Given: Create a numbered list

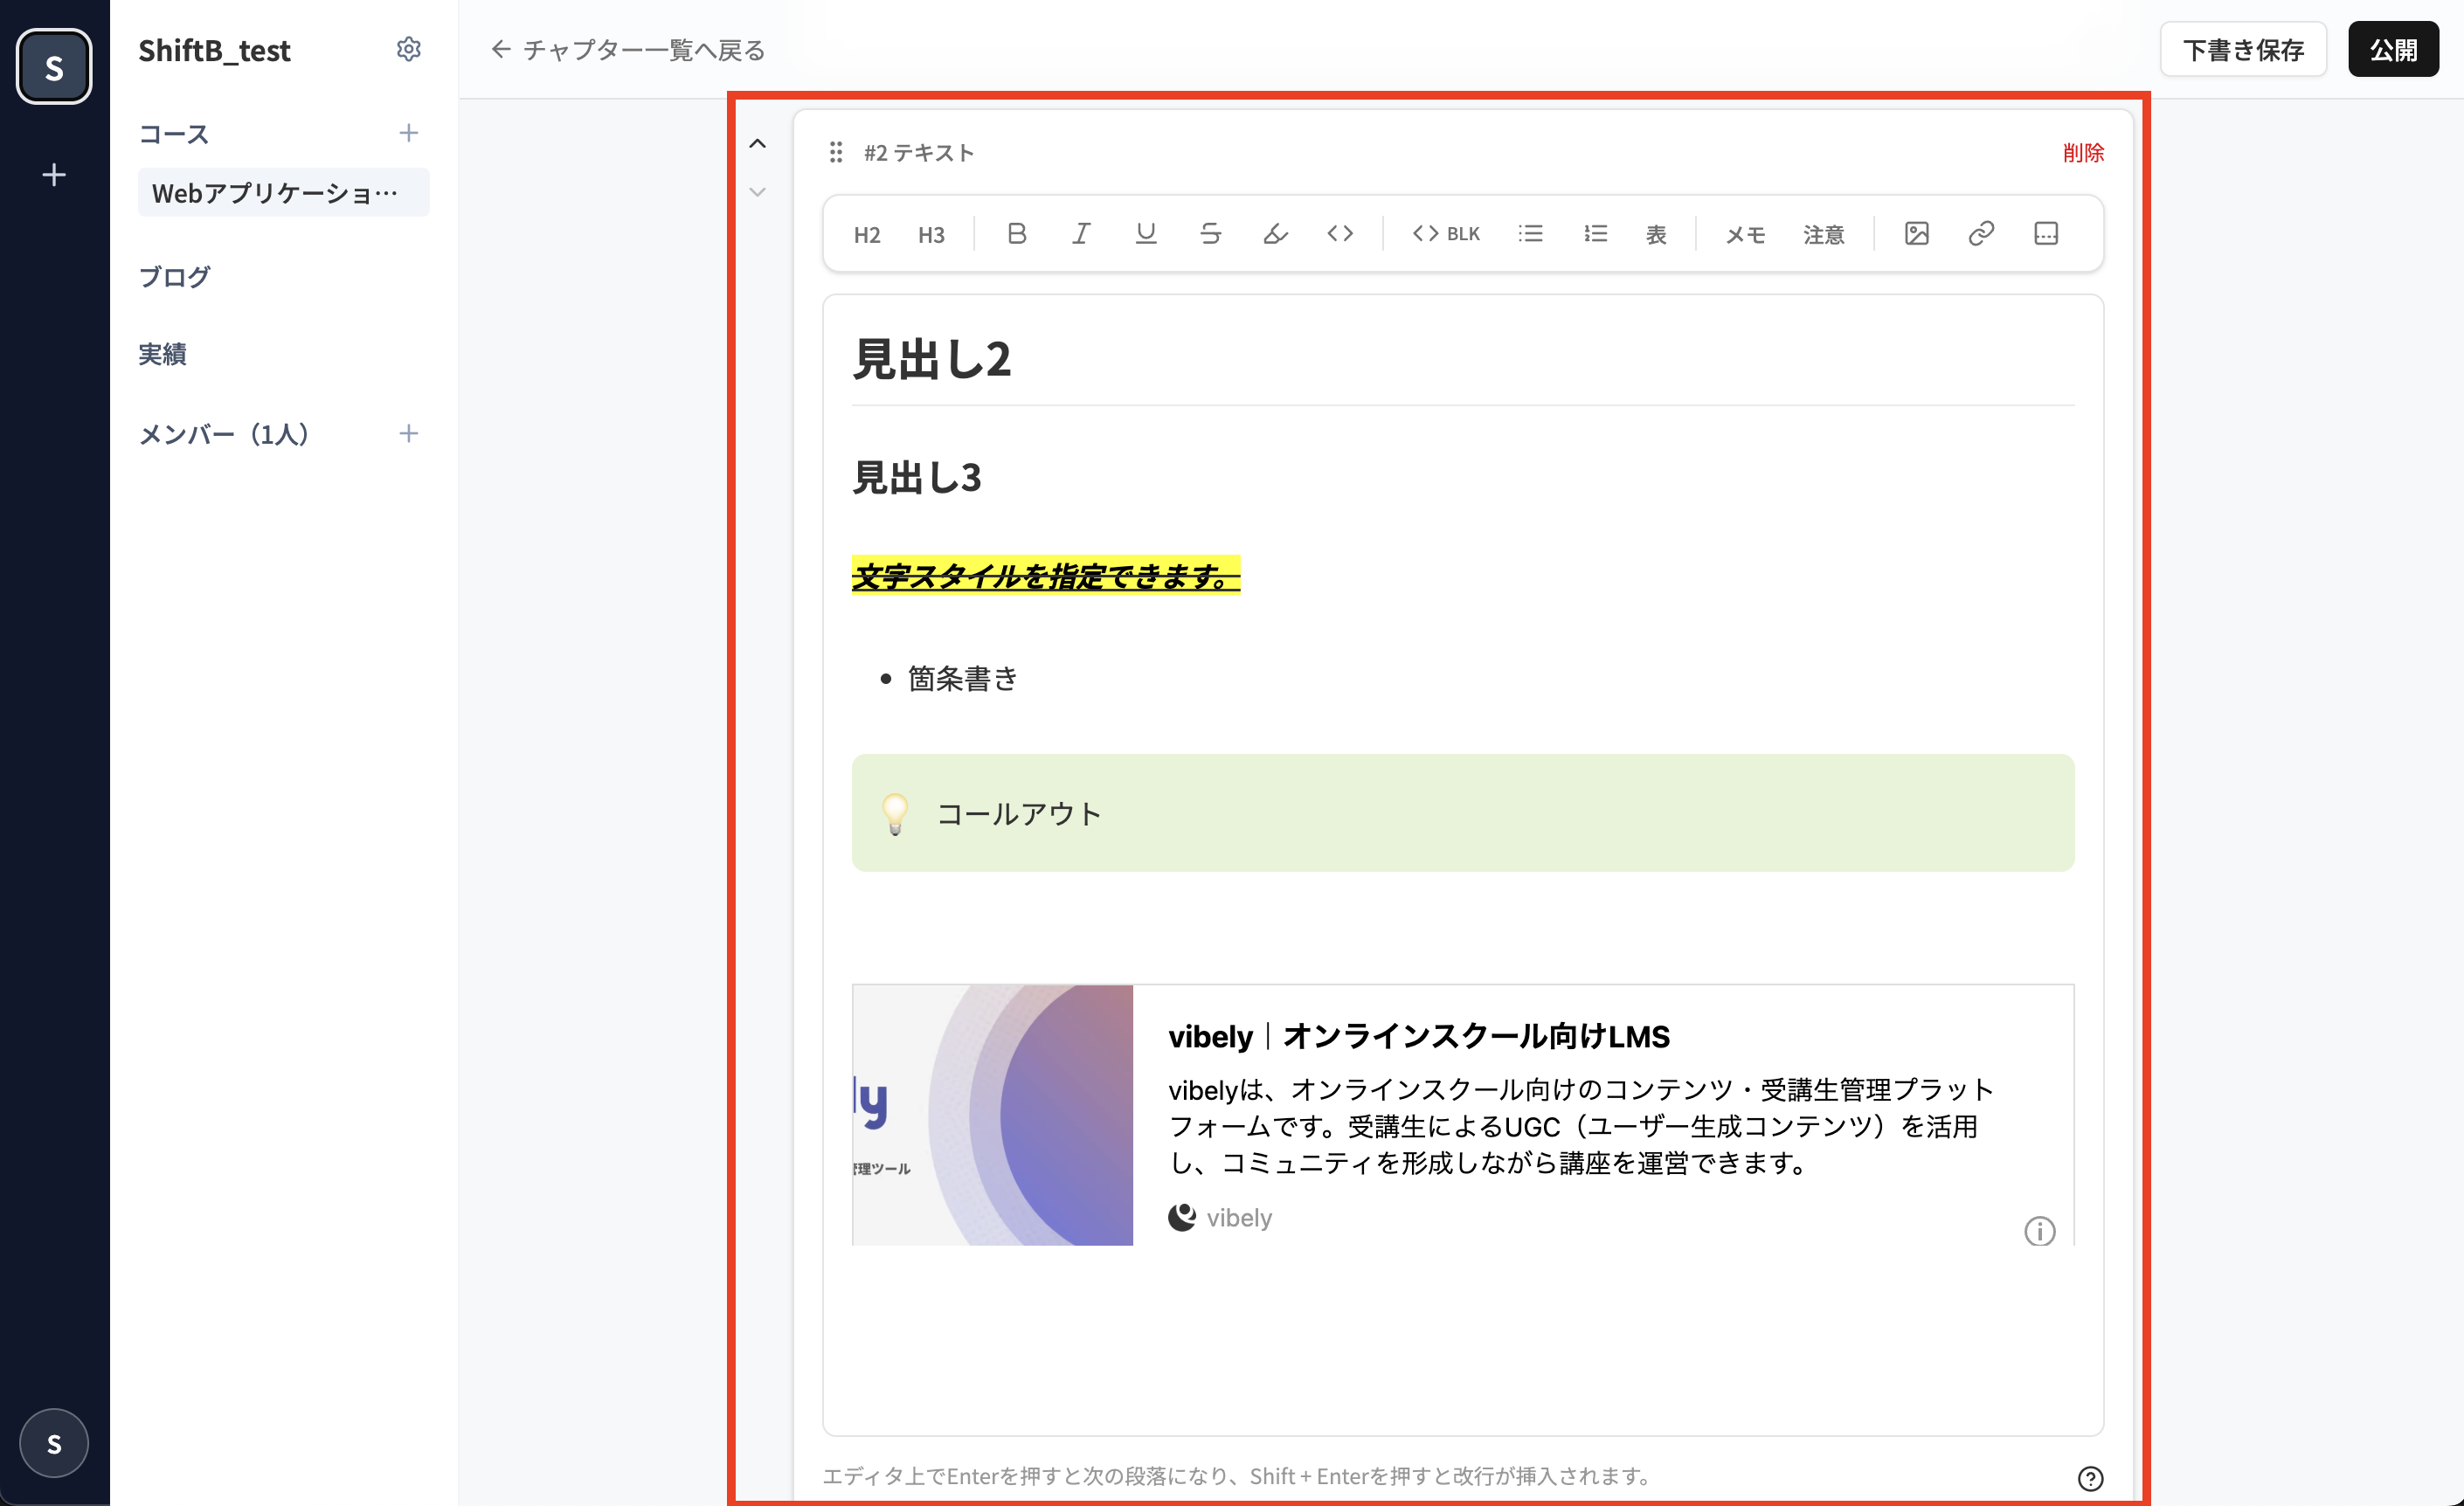Looking at the screenshot, I should click(1595, 234).
